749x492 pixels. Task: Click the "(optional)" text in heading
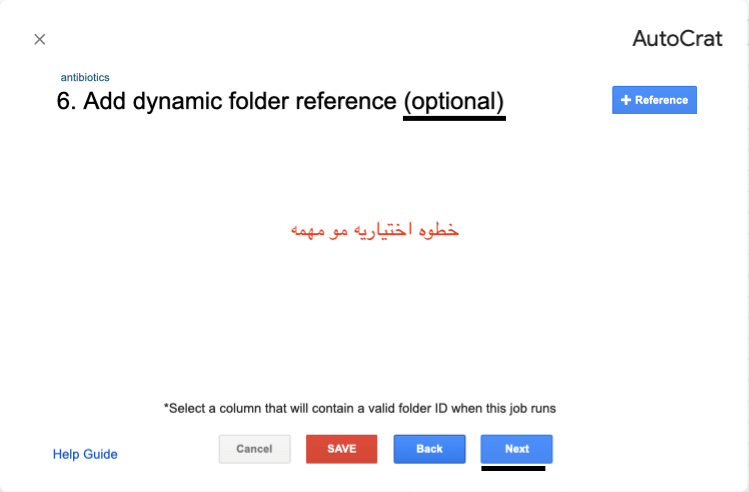coord(454,101)
